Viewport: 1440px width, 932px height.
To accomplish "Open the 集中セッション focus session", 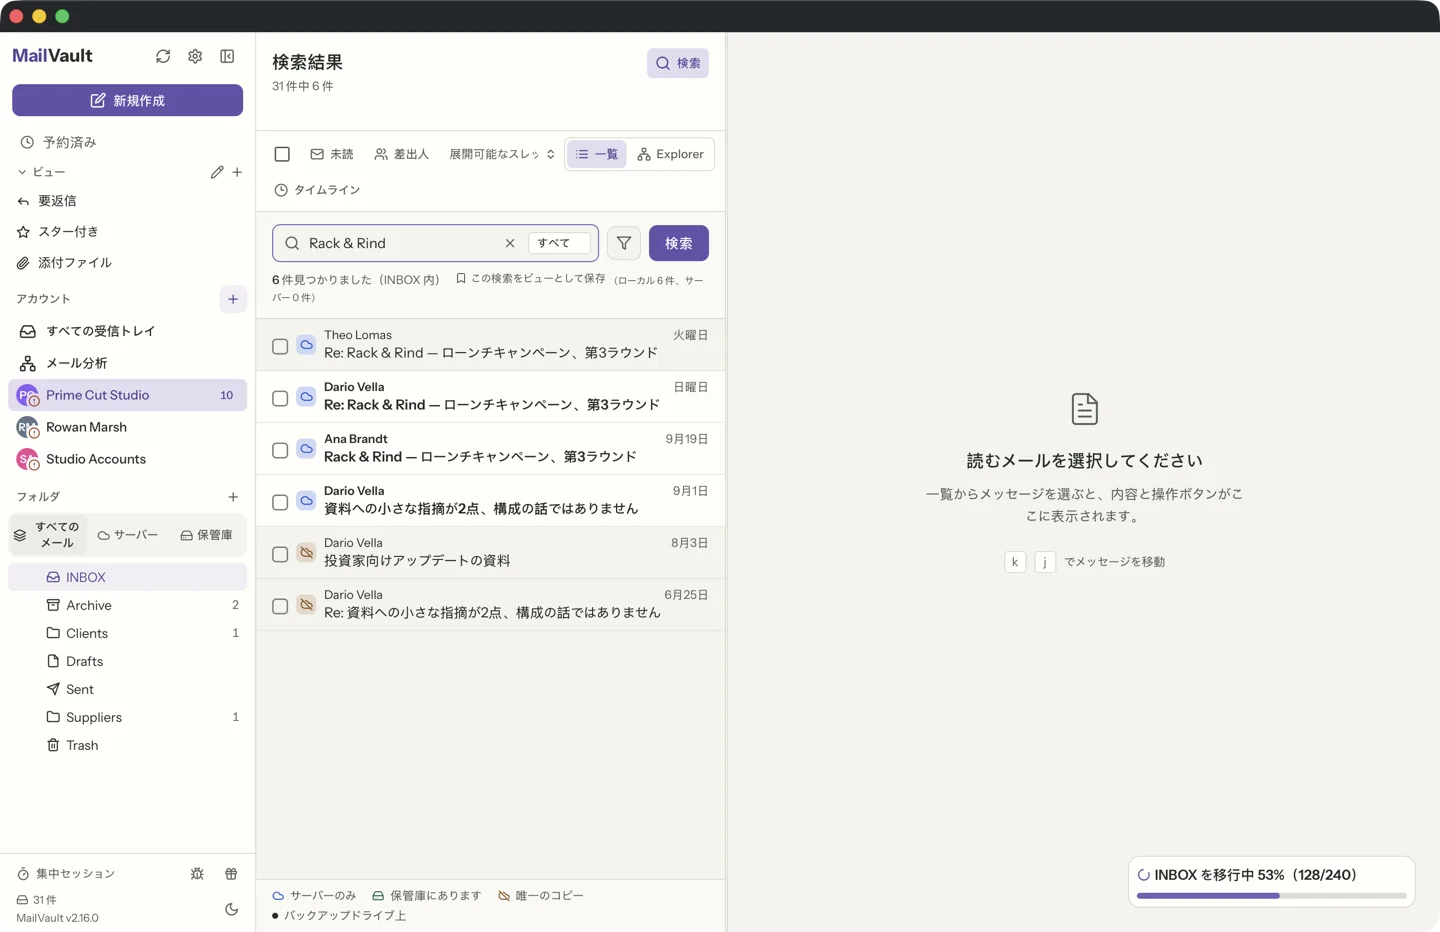I will point(66,874).
